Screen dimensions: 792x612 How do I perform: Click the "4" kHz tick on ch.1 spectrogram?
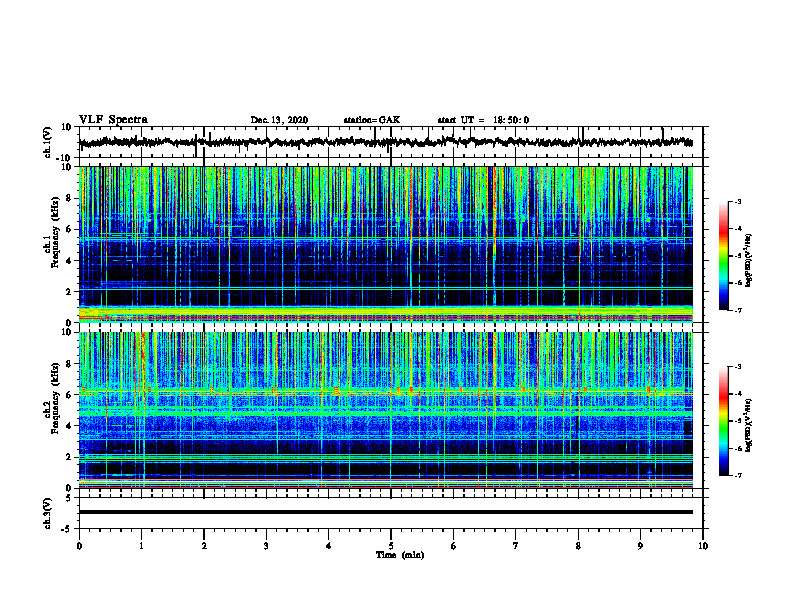pyautogui.click(x=70, y=261)
